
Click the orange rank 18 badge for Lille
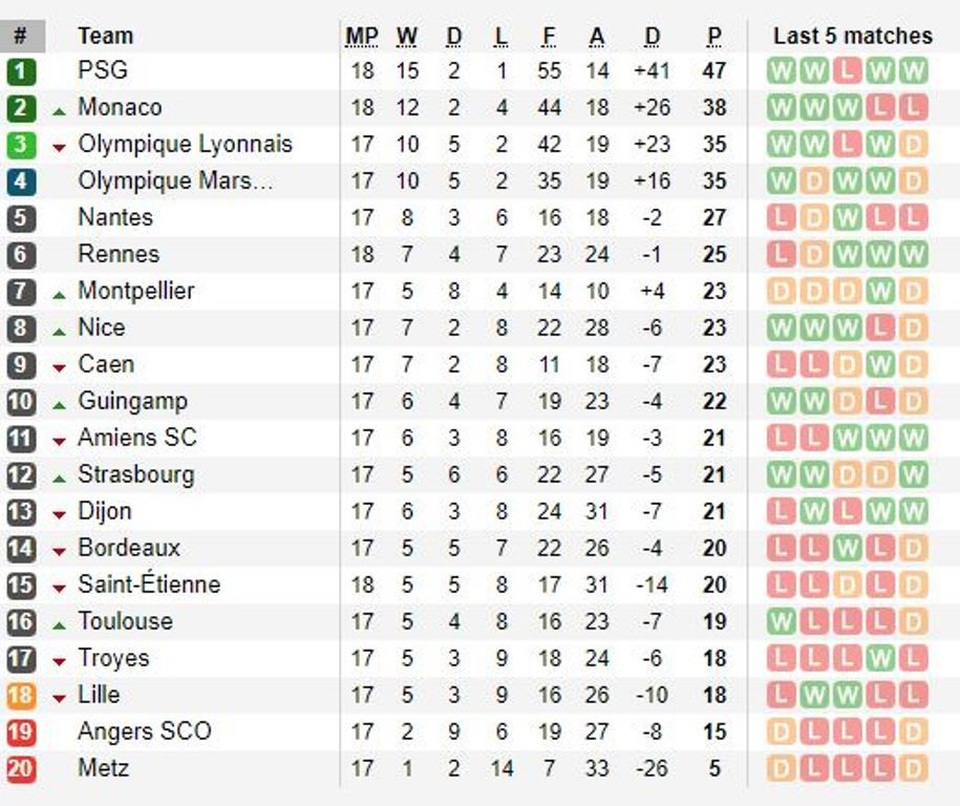click(x=21, y=695)
